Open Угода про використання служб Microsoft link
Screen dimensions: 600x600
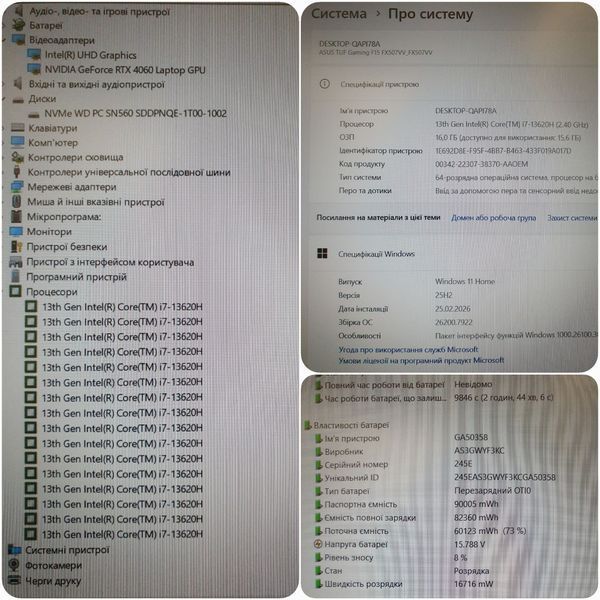click(408, 349)
